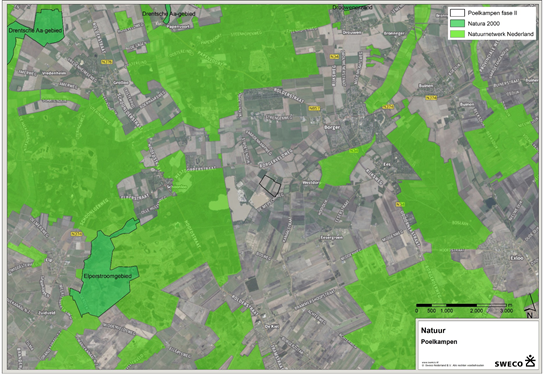Click 'Drentsche Aa-gebied' label above Papenvoort
The height and width of the screenshot is (375, 544).
click(169, 14)
